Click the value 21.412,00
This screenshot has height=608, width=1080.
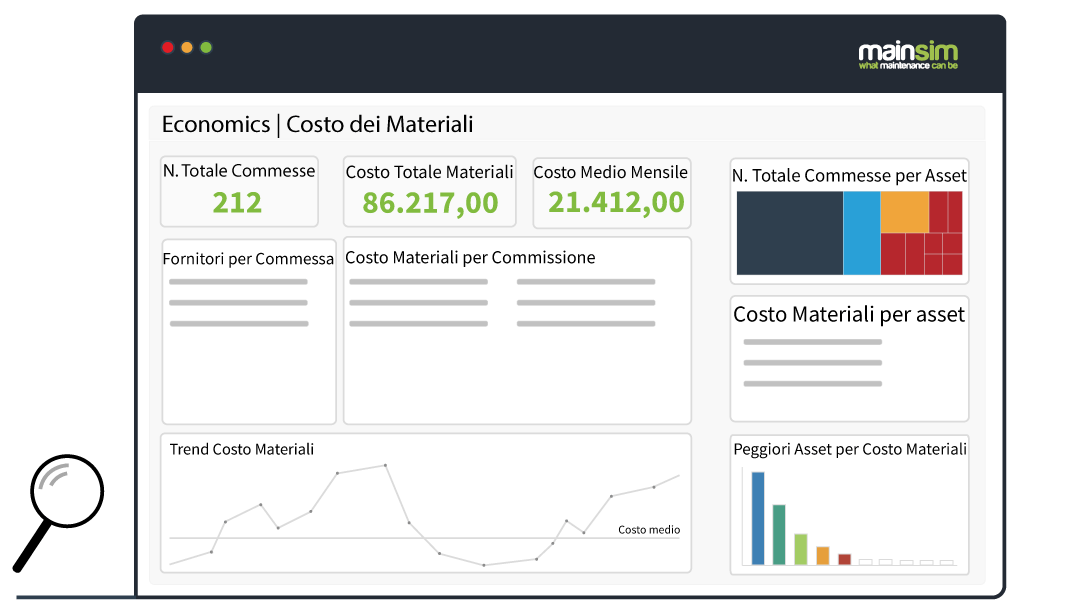(616, 202)
